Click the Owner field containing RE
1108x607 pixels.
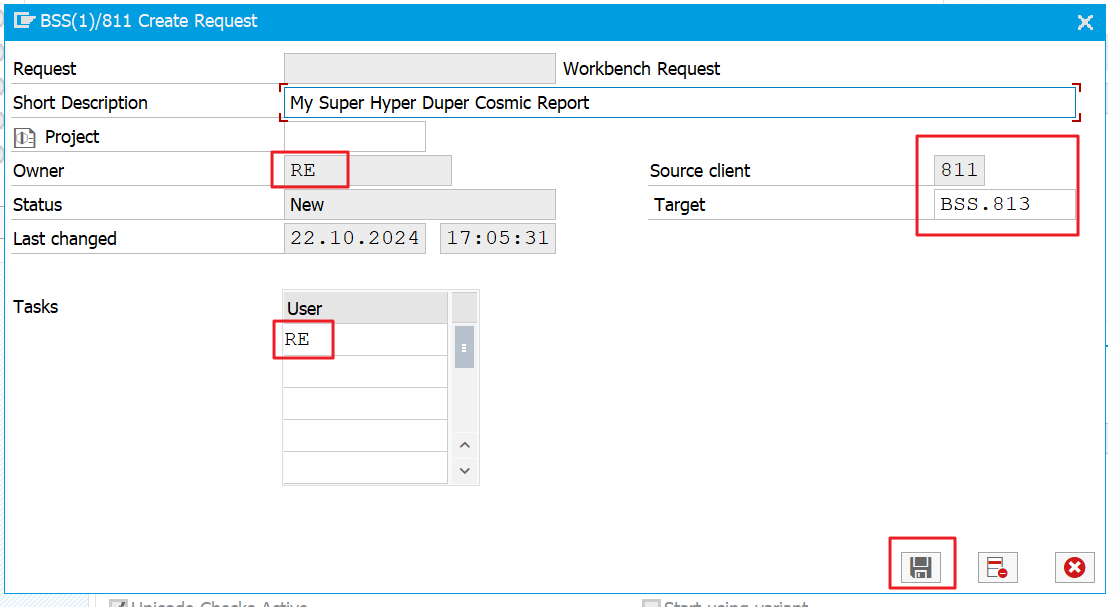pos(367,171)
